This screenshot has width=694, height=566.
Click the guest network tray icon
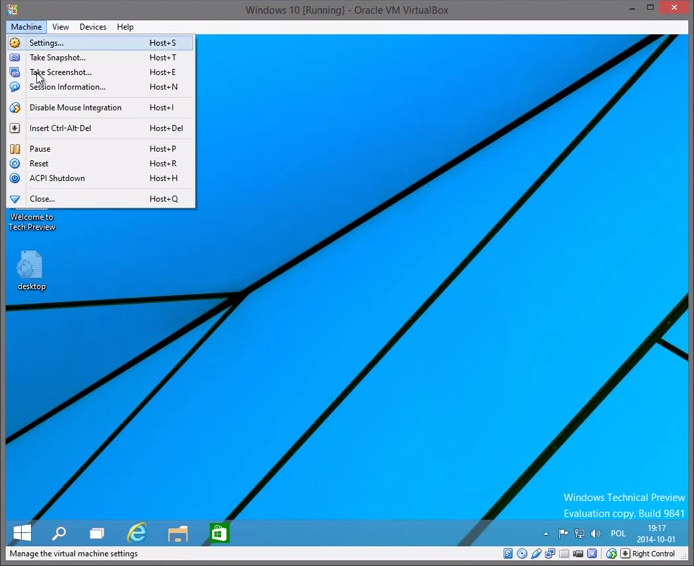pyautogui.click(x=579, y=534)
